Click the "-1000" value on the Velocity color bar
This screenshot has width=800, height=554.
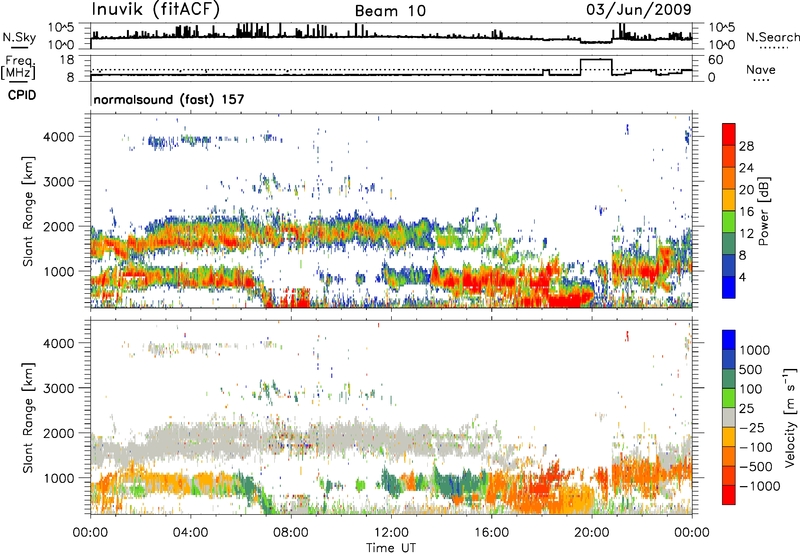tap(760, 486)
